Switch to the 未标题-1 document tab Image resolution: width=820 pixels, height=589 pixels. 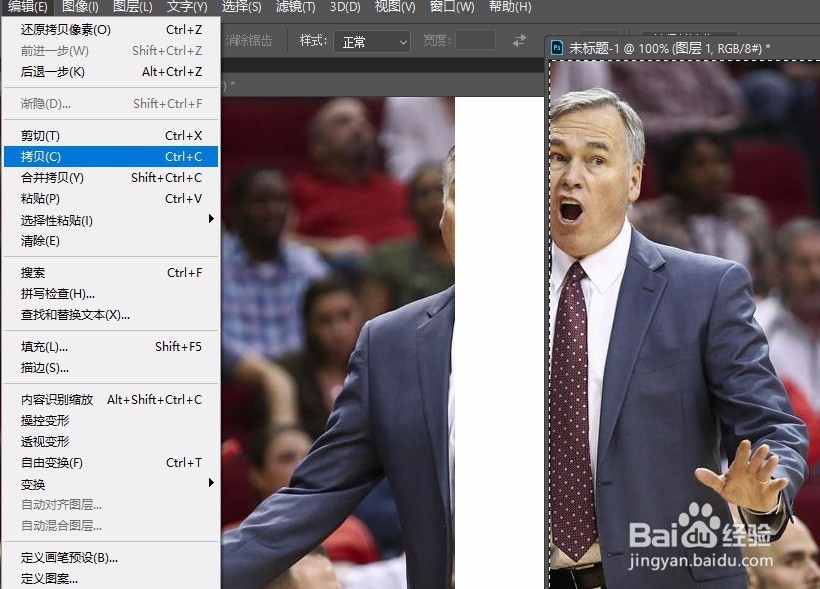669,48
